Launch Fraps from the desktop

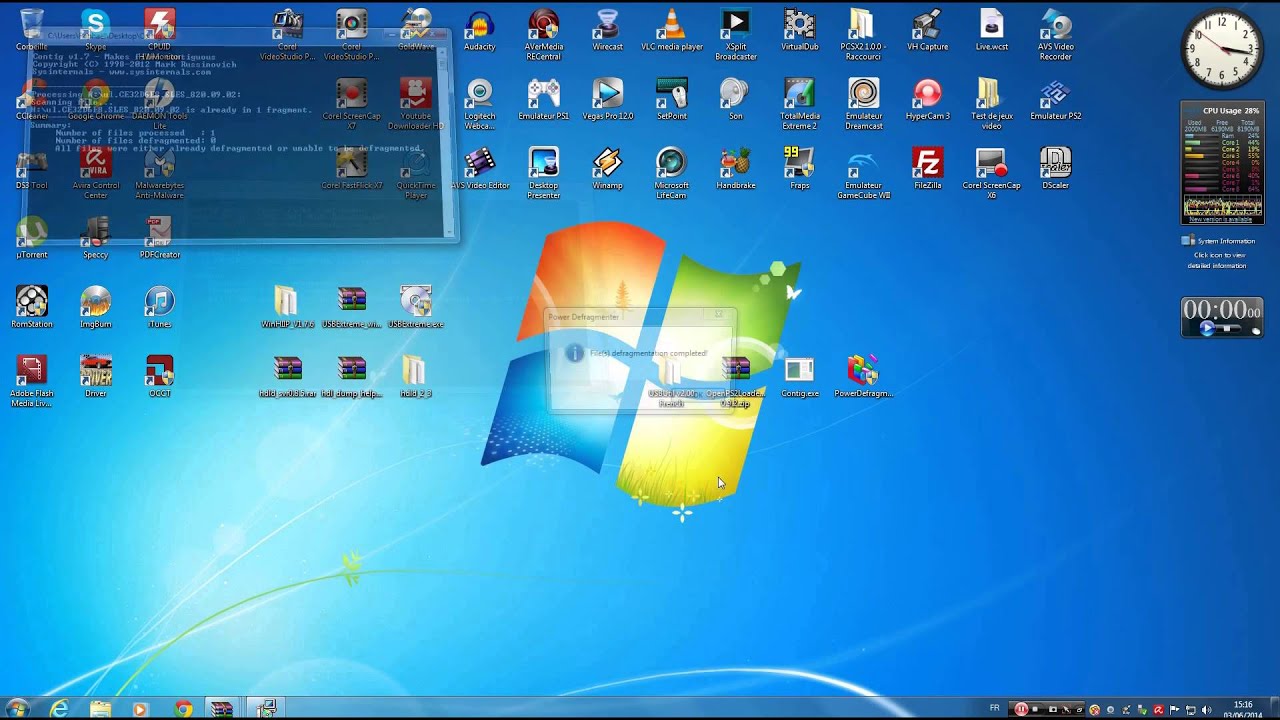click(x=800, y=168)
